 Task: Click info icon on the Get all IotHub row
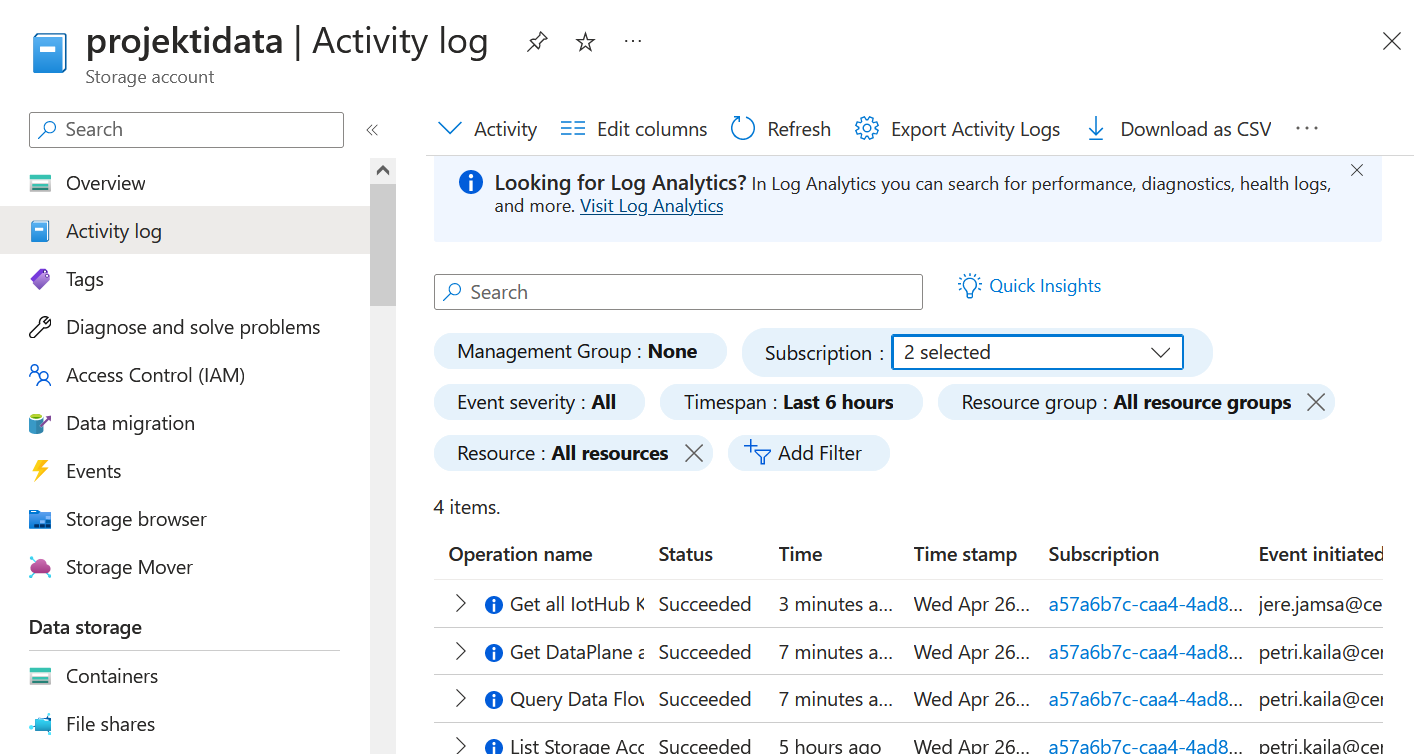[493, 604]
